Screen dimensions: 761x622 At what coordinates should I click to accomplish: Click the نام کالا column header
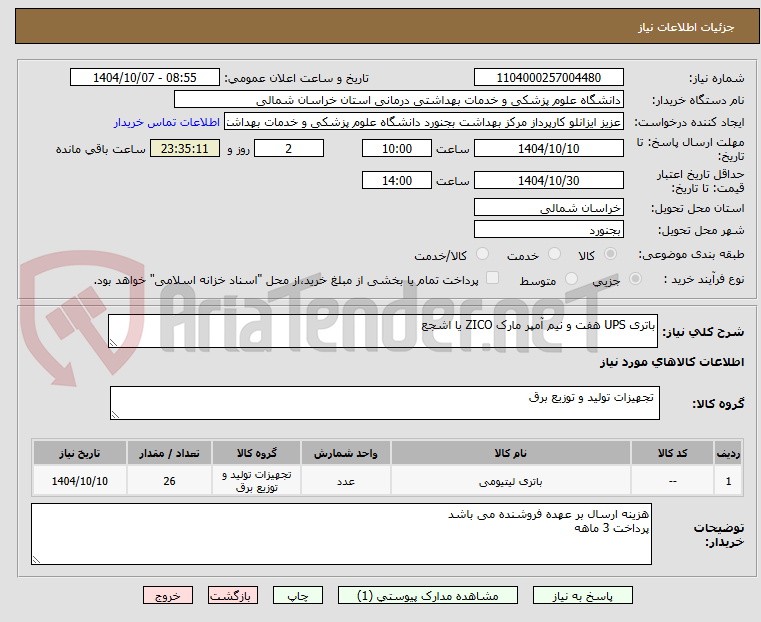point(511,453)
